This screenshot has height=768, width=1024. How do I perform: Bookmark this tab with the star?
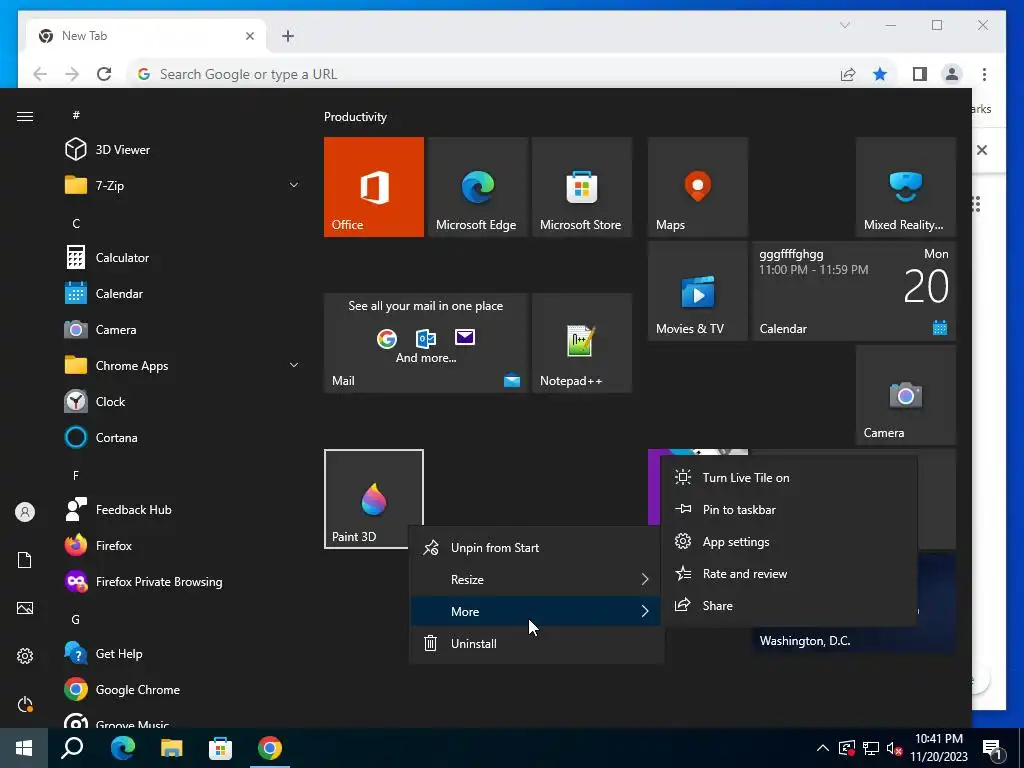[x=880, y=74]
